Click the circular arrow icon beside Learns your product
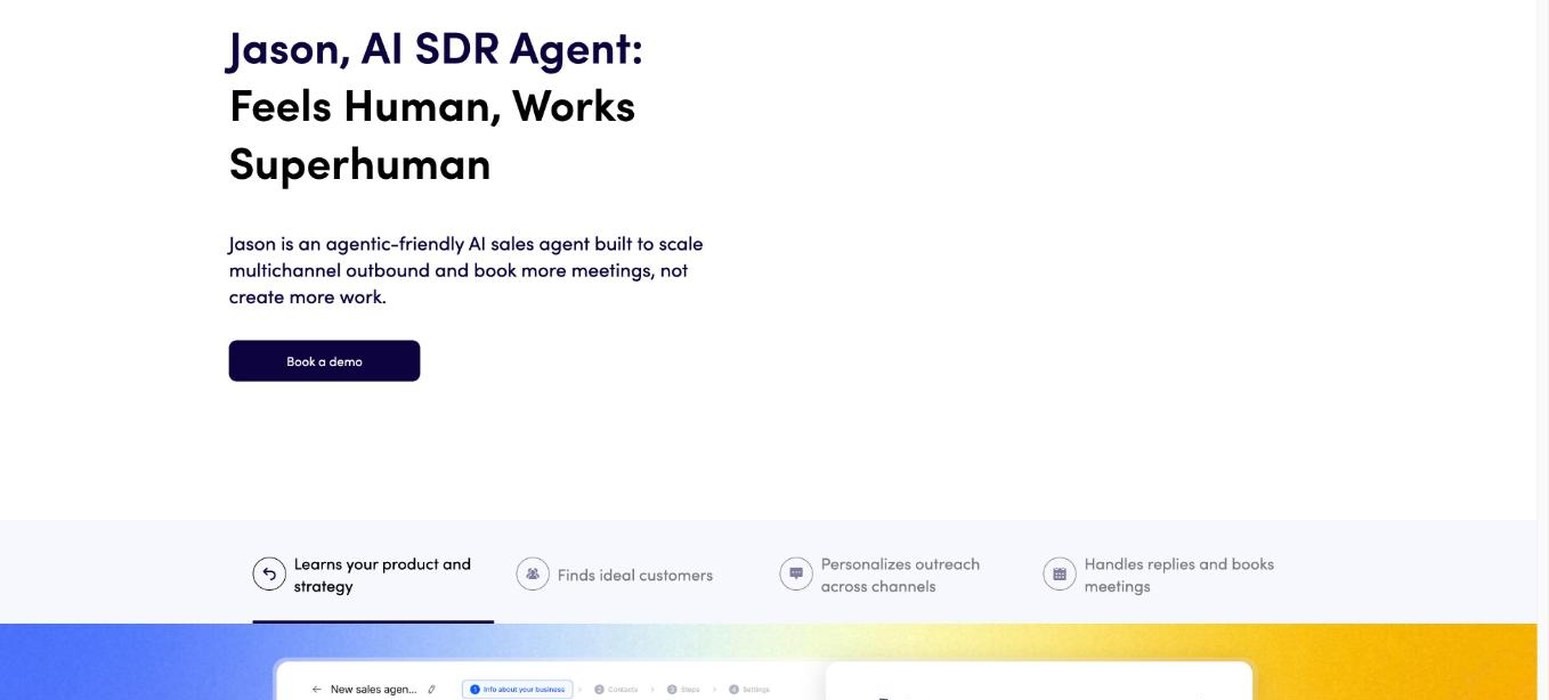 pos(269,574)
